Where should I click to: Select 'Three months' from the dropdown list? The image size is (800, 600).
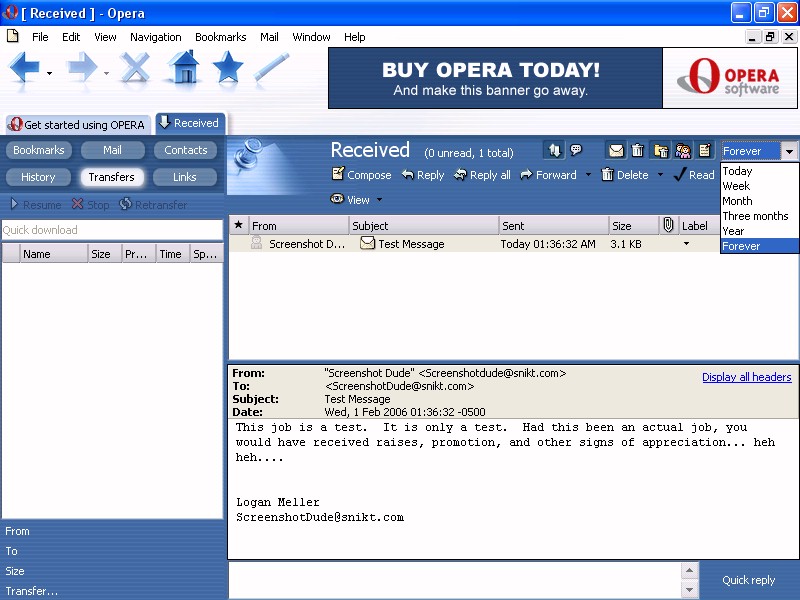click(755, 216)
